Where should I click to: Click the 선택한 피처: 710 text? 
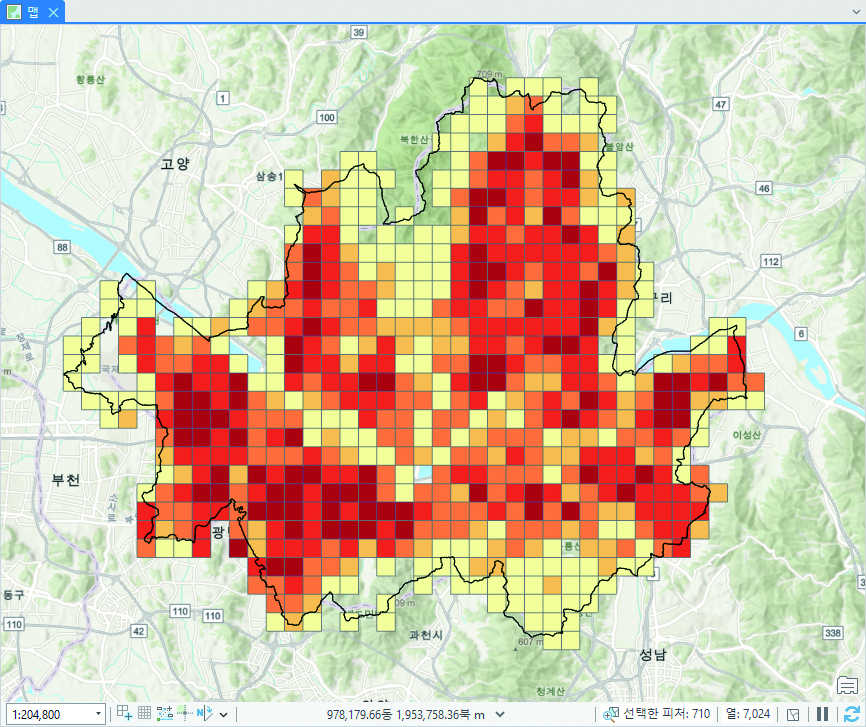[666, 714]
